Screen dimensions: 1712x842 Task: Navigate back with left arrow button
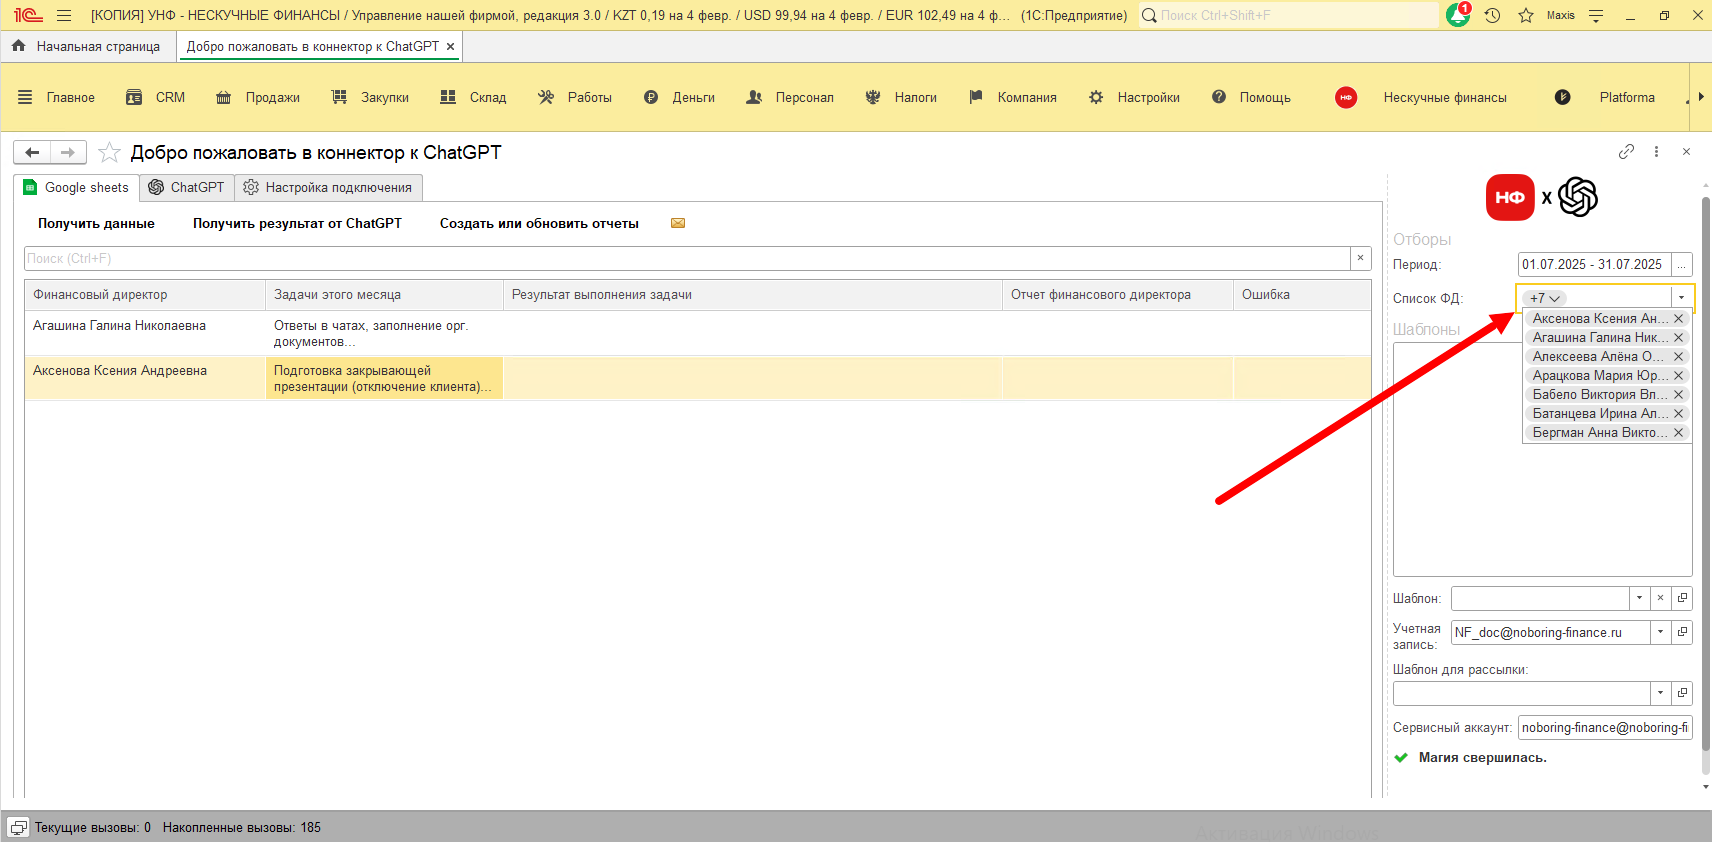click(32, 152)
